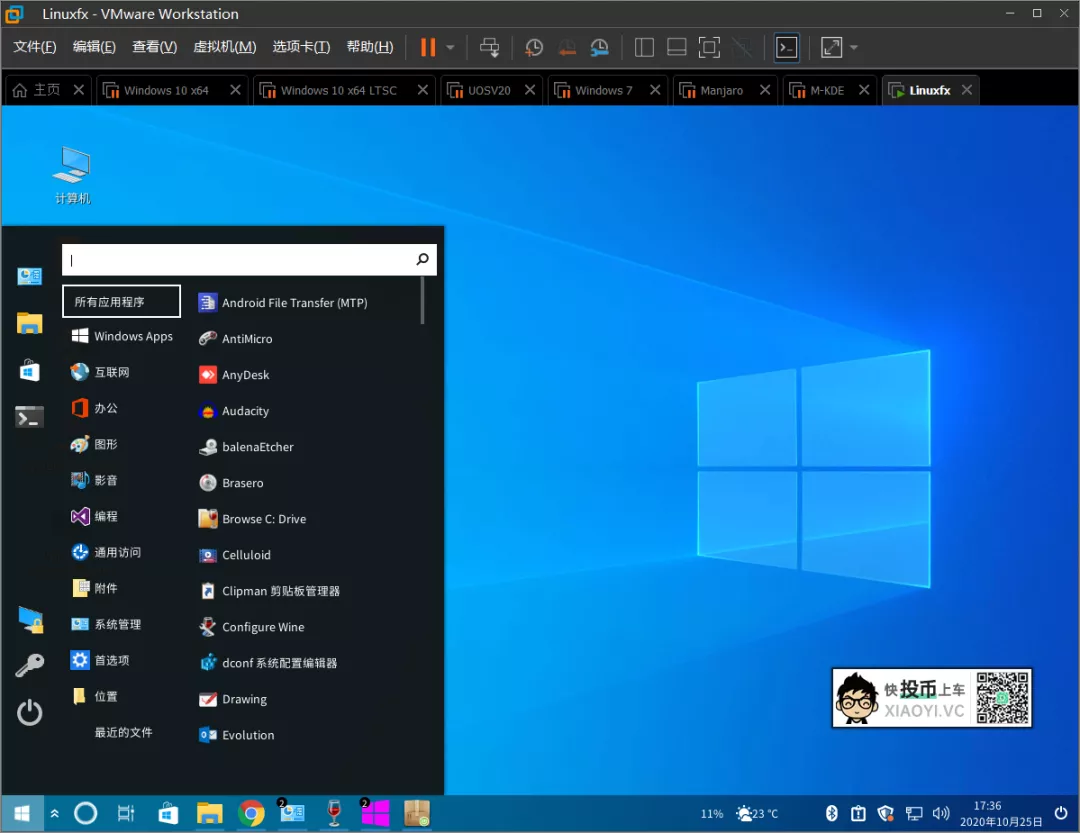This screenshot has width=1080, height=833.
Task: Launch AnyDesk from the application list
Action: click(x=245, y=375)
